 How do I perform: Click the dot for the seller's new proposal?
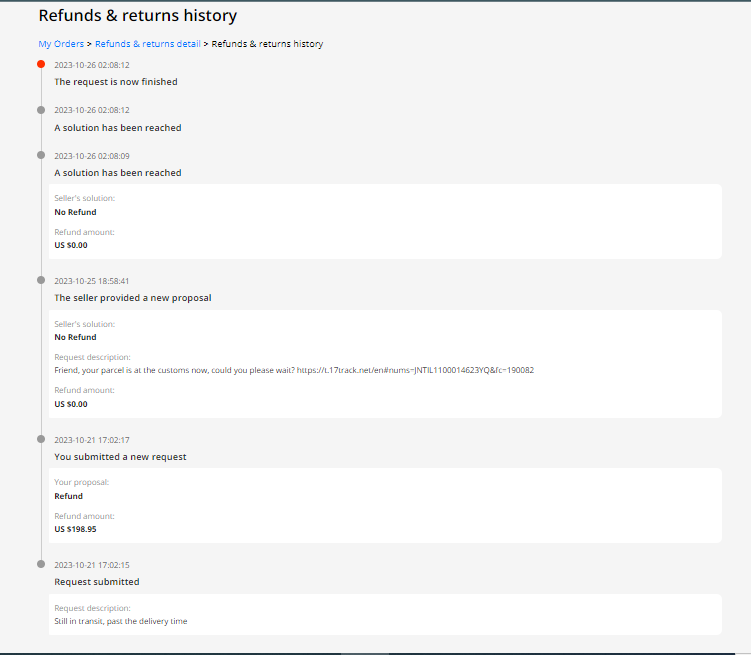click(x=41, y=280)
